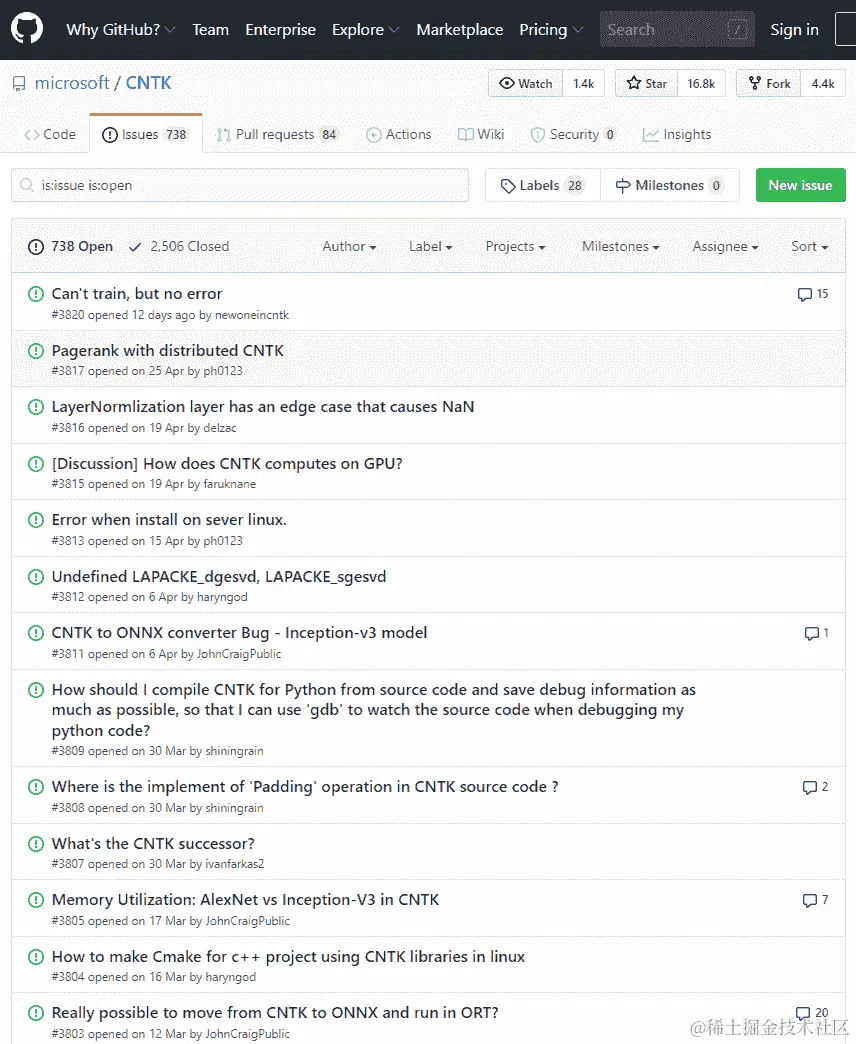This screenshot has height=1044, width=856.
Task: Click open-issue icon beside Discussion GPU issue
Action: (x=36, y=463)
